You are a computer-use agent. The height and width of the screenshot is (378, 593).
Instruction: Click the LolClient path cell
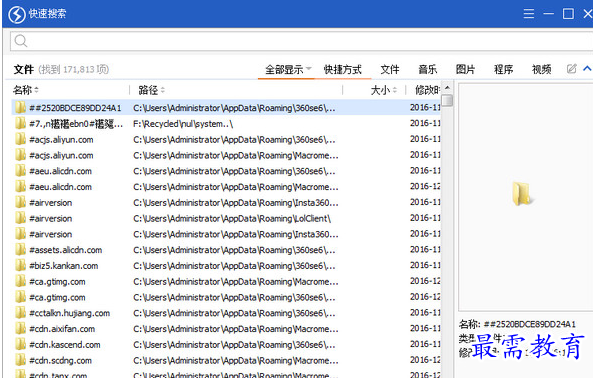point(232,219)
